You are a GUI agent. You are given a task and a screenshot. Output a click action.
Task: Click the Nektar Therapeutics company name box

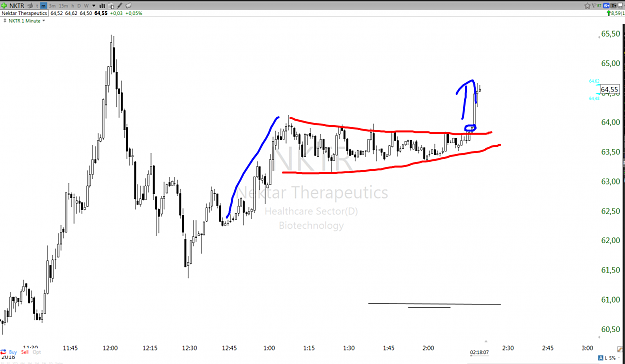pyautogui.click(x=24, y=13)
